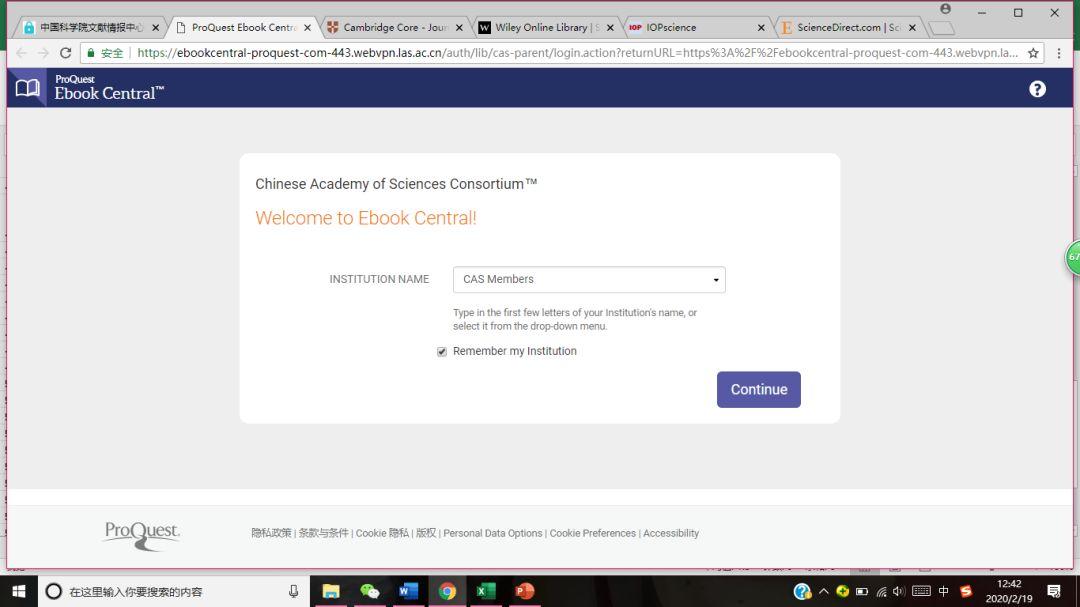Click the secure lock icon in address bar

tap(91, 53)
